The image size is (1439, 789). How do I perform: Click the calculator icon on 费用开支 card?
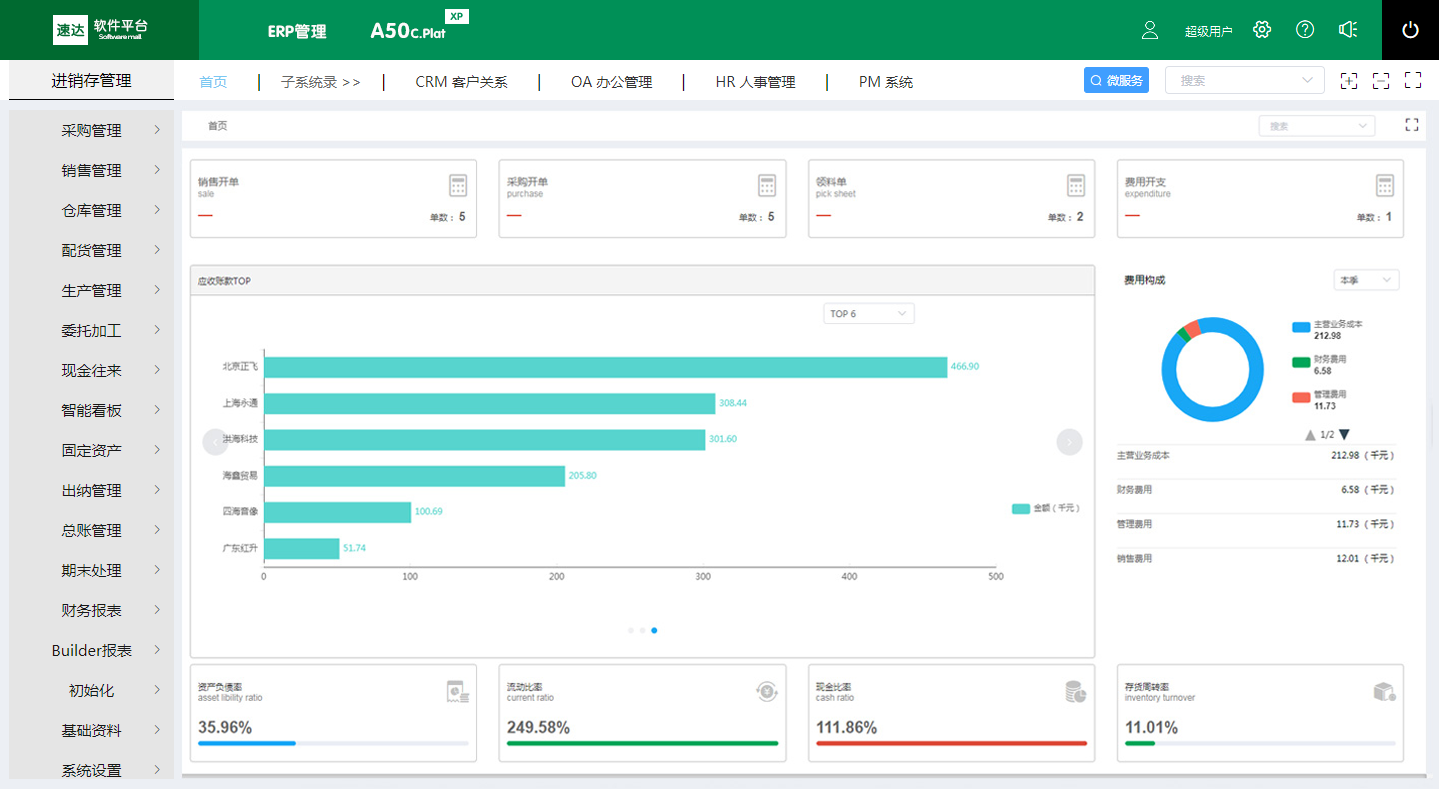point(1385,185)
